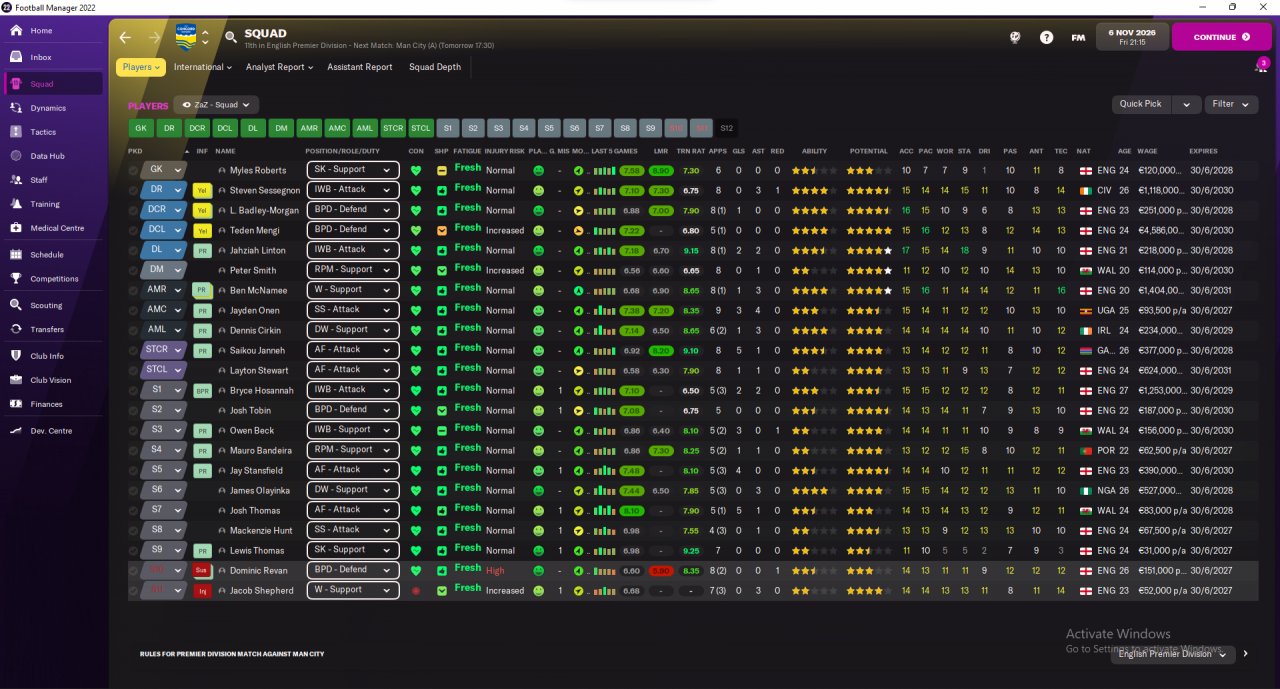This screenshot has height=689, width=1280.
Task: Select the STCR position filter tab
Action: (393, 128)
